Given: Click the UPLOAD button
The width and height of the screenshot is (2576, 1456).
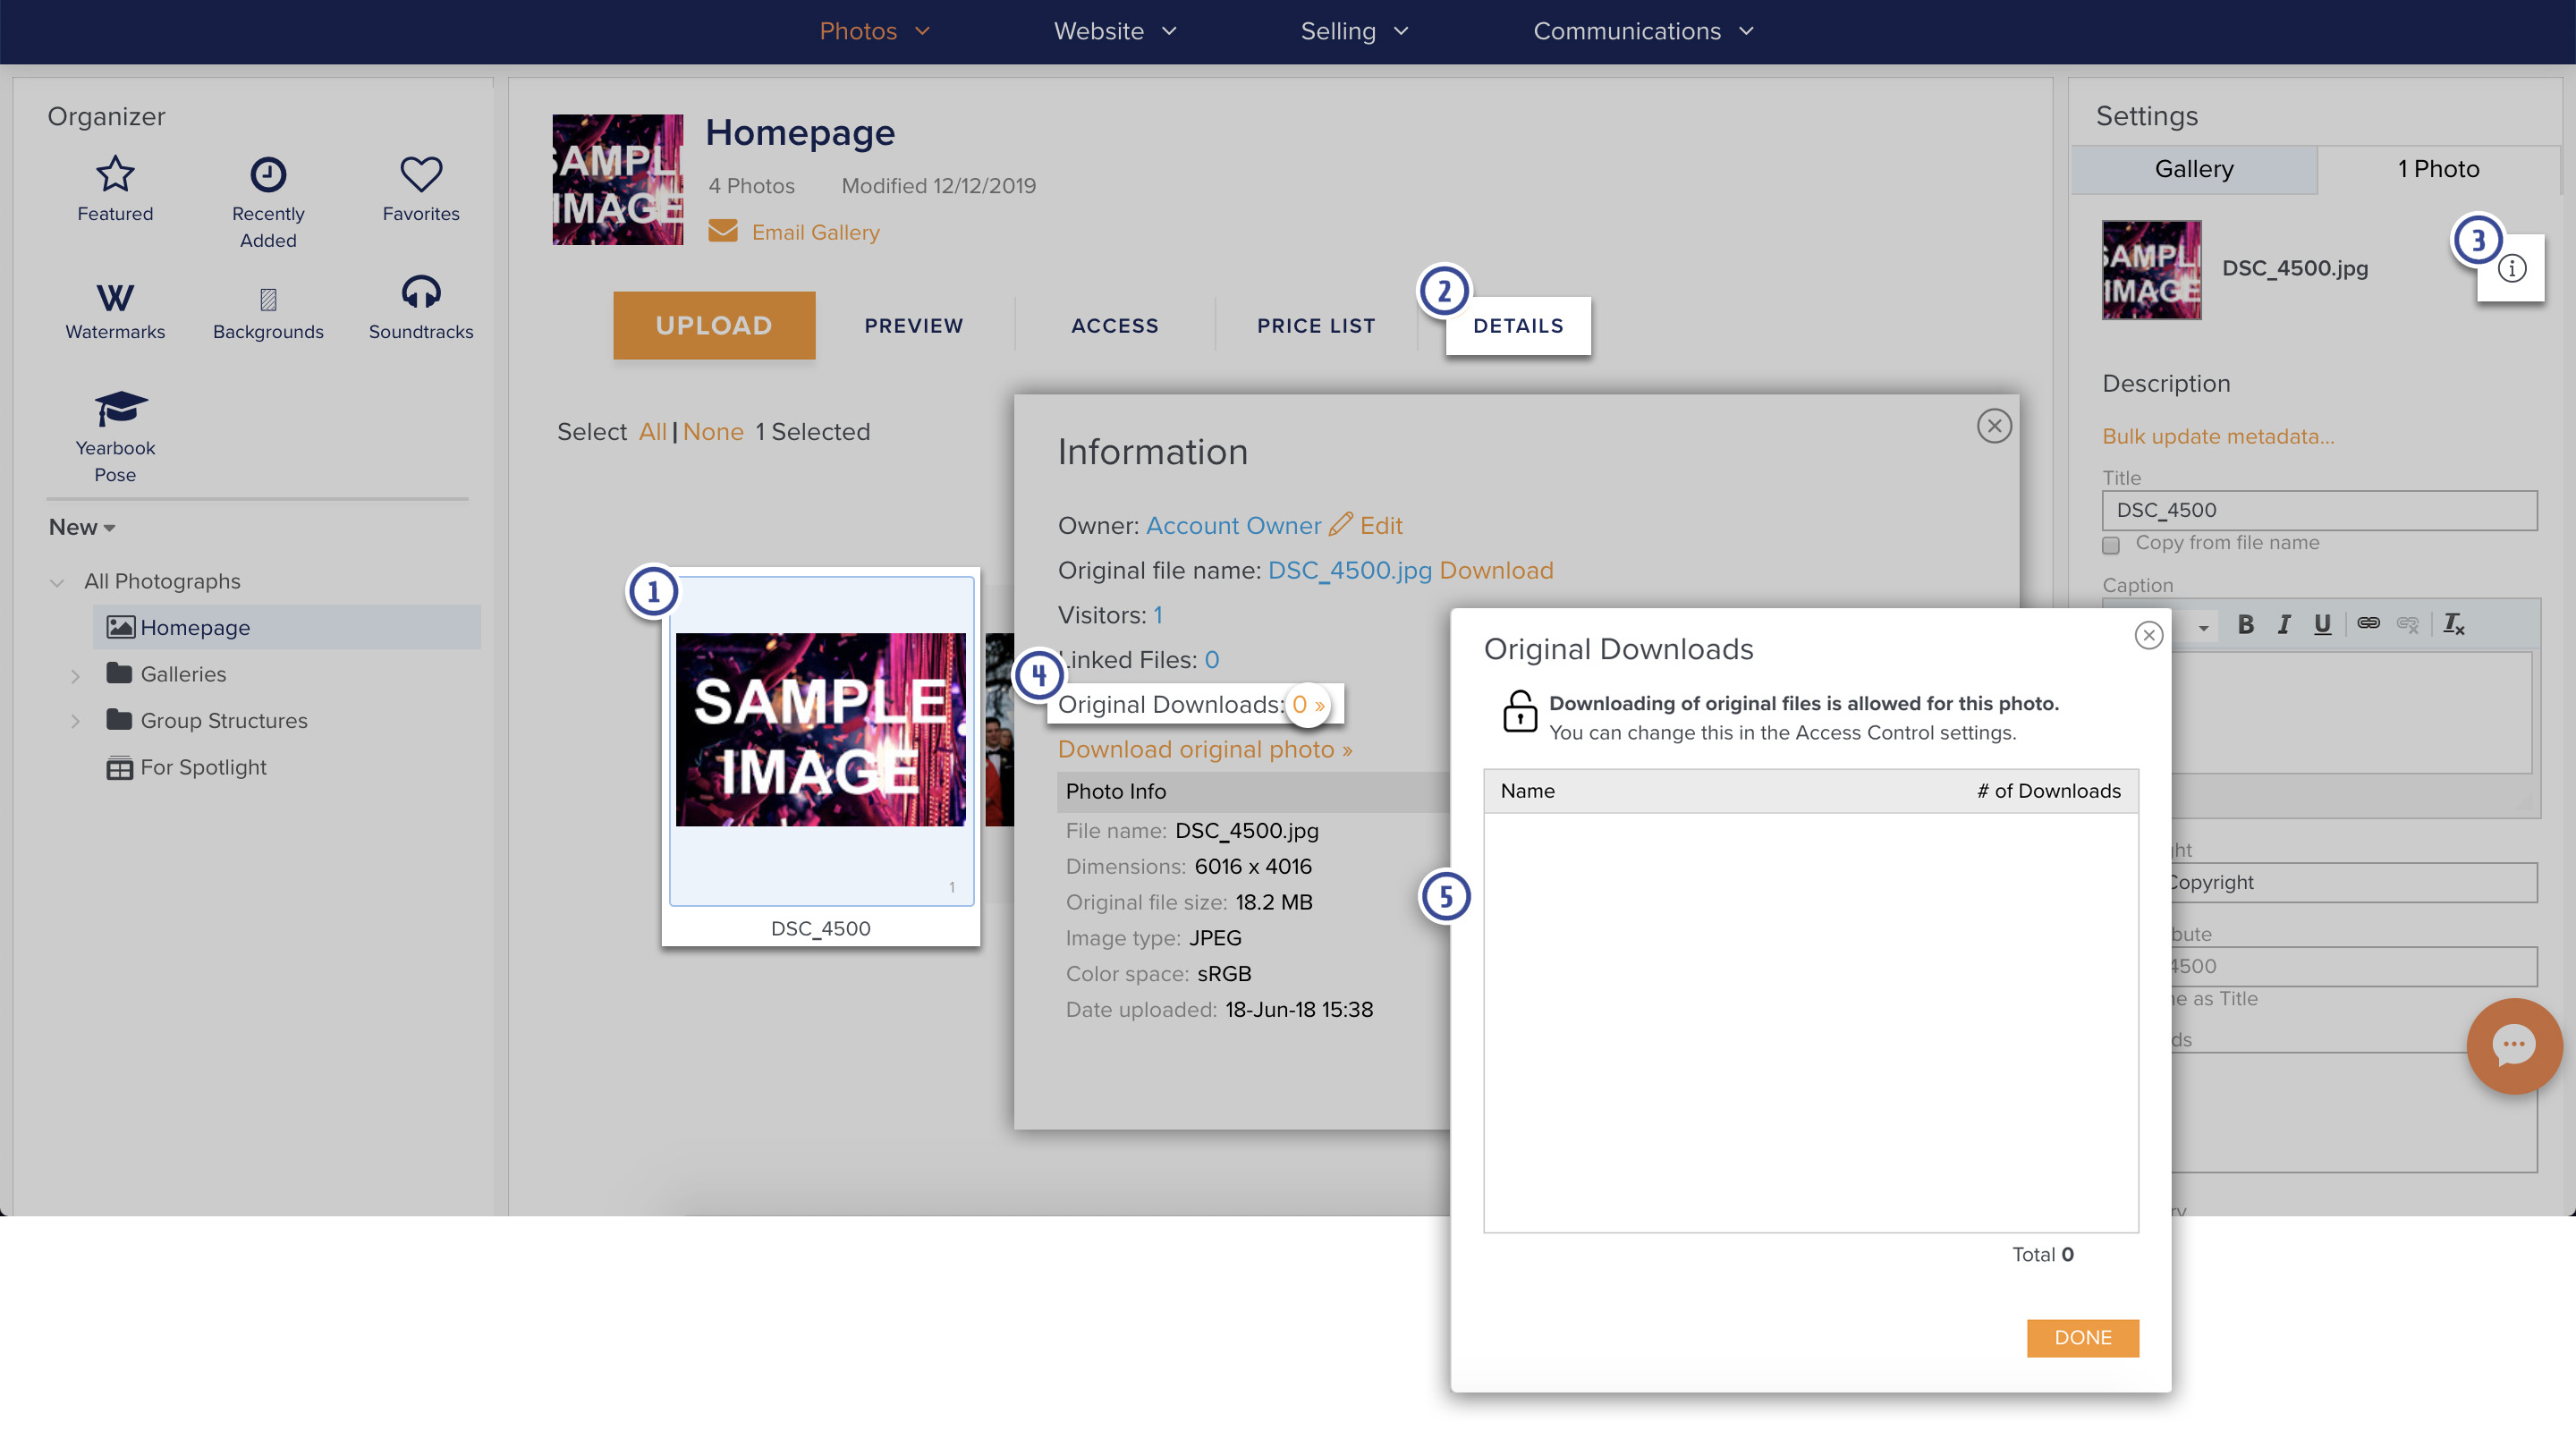Looking at the screenshot, I should 714,325.
